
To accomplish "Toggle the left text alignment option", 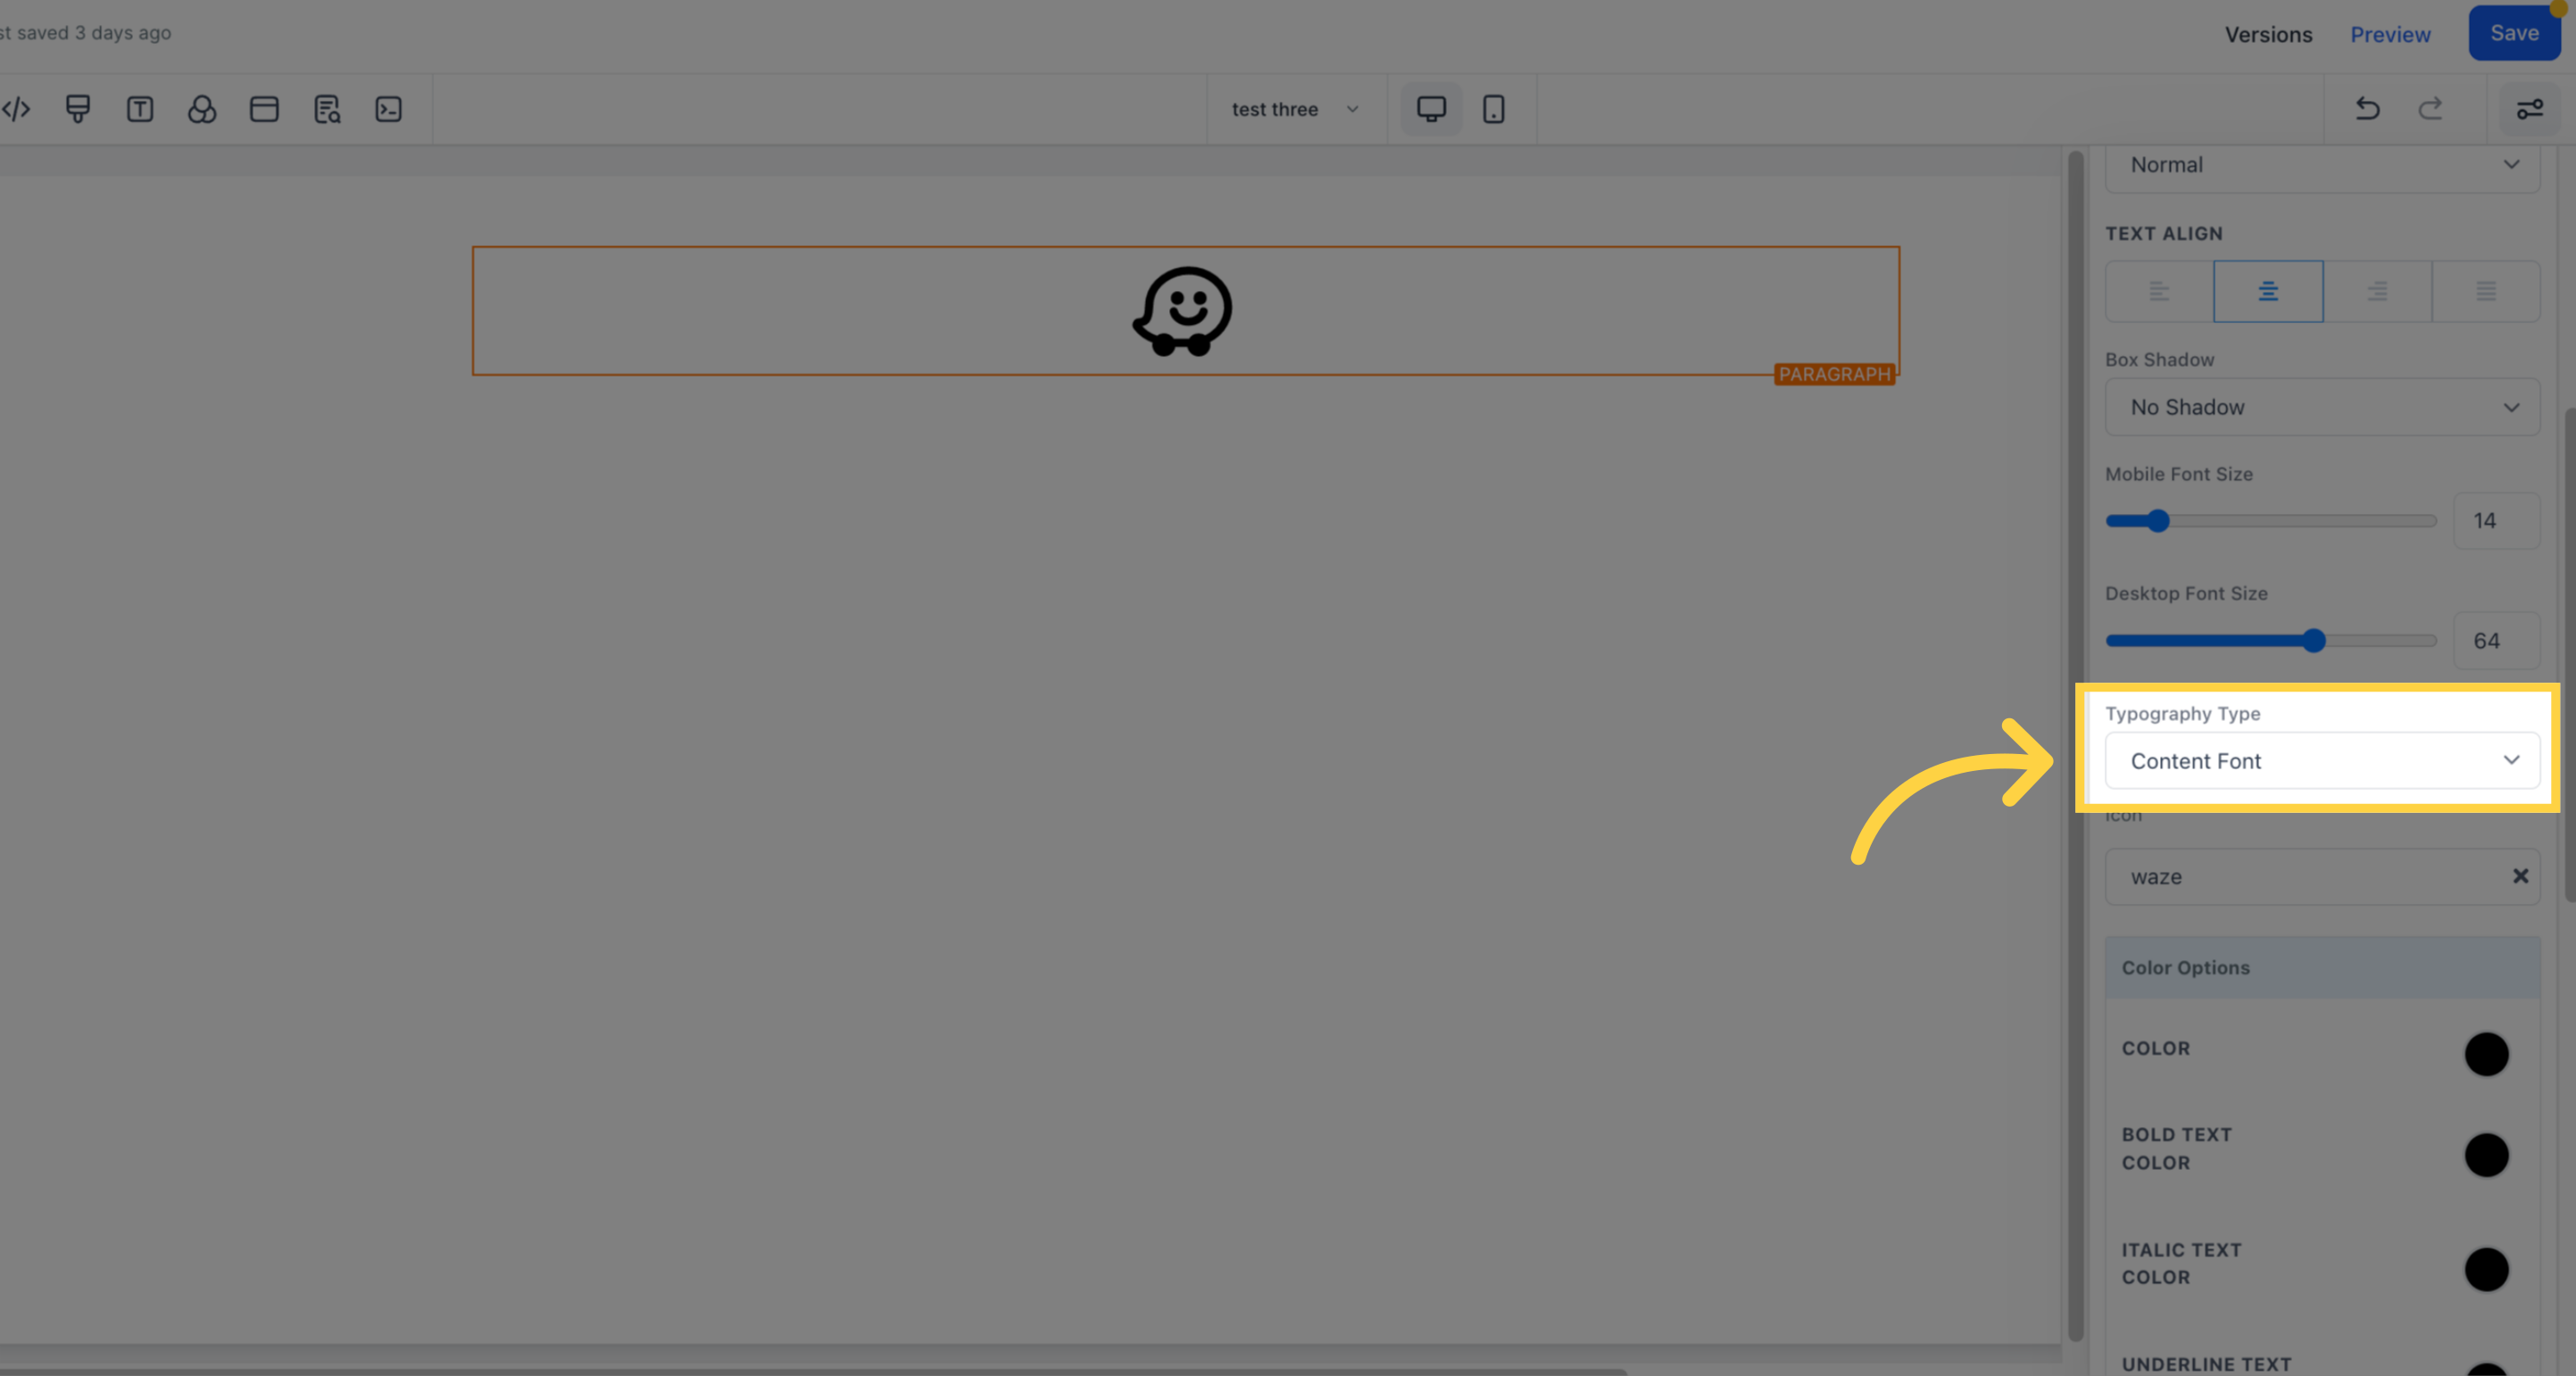I will tap(2158, 289).
